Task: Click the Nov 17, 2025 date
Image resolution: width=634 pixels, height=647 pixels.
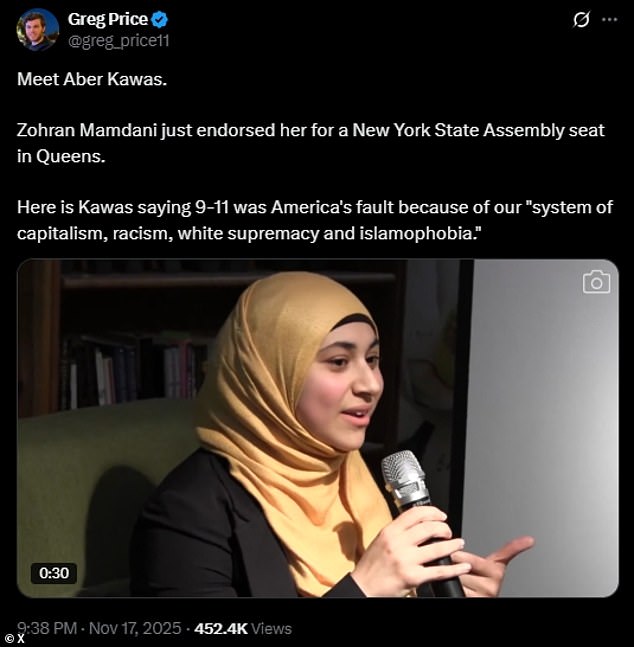Action: coord(135,628)
